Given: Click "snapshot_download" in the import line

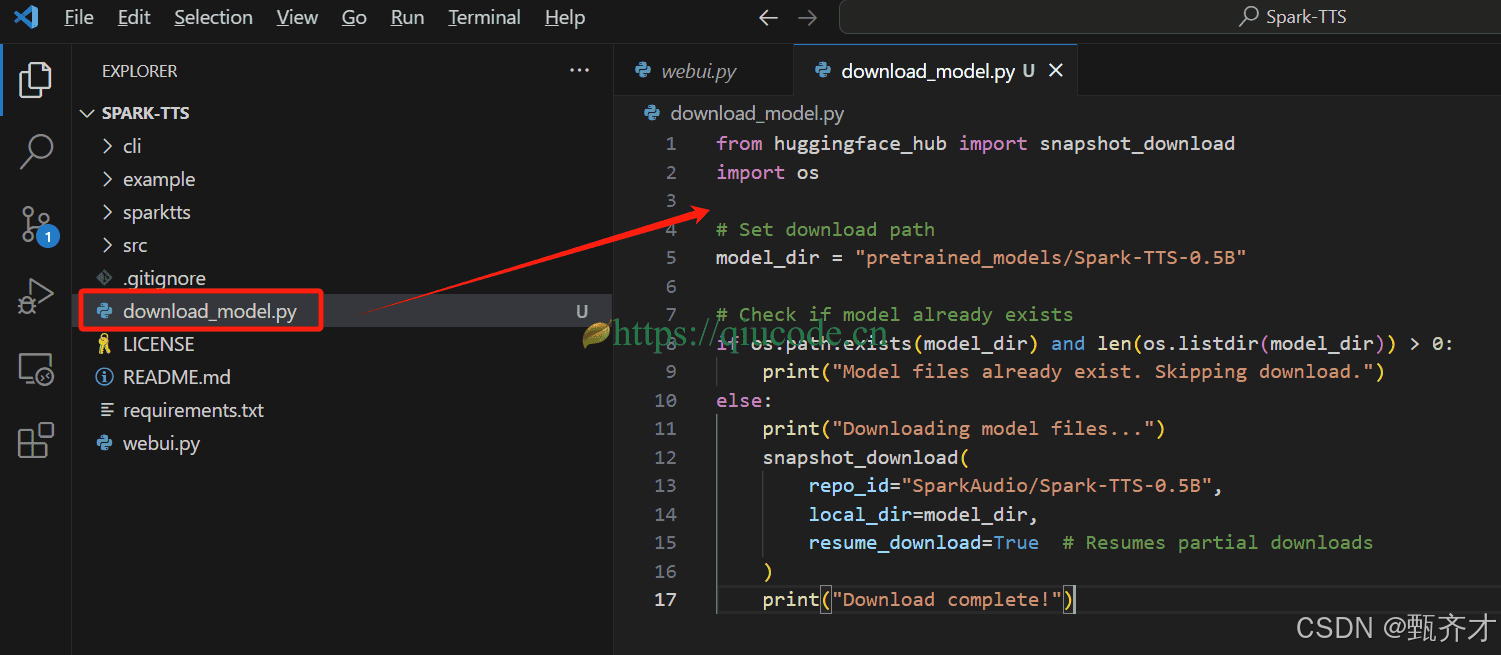Looking at the screenshot, I should point(1137,144).
